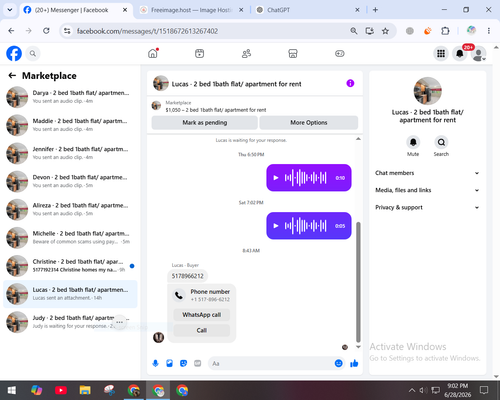The width and height of the screenshot is (500, 400).
Task: Click the waveform of the 0:05 voice message
Action: point(305,226)
